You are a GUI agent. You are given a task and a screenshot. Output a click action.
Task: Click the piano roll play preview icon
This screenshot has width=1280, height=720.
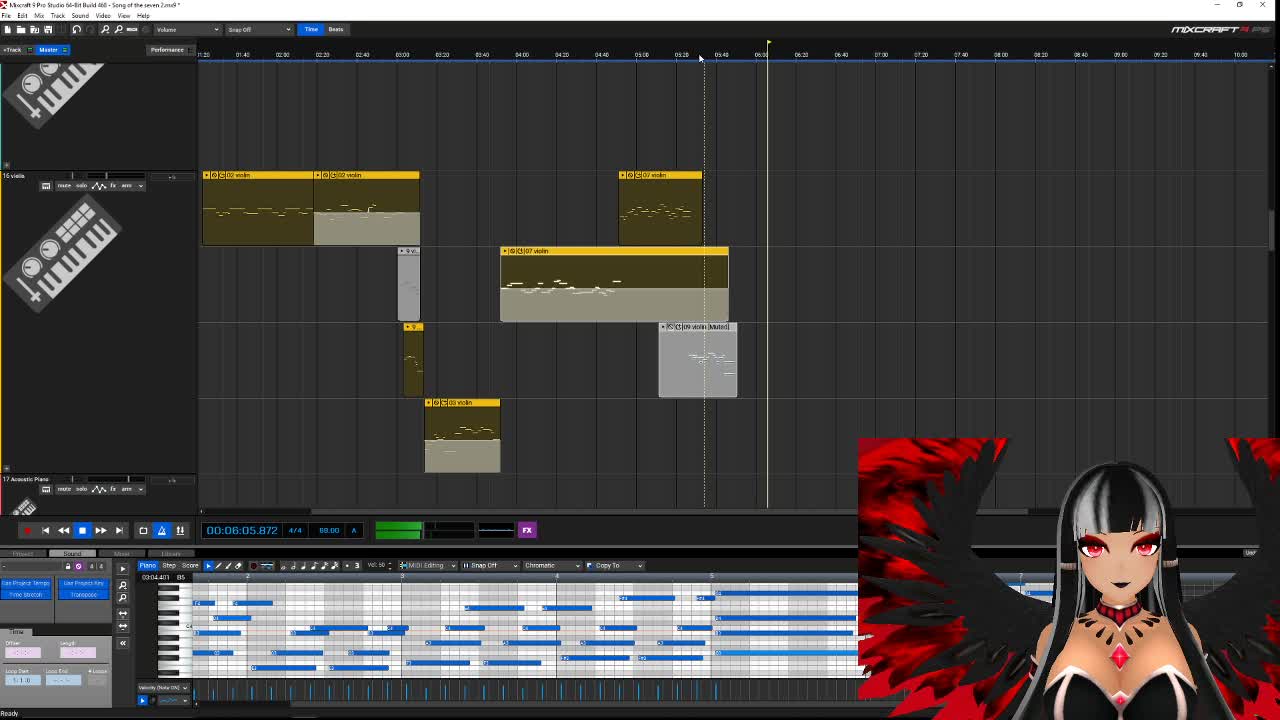click(123, 569)
